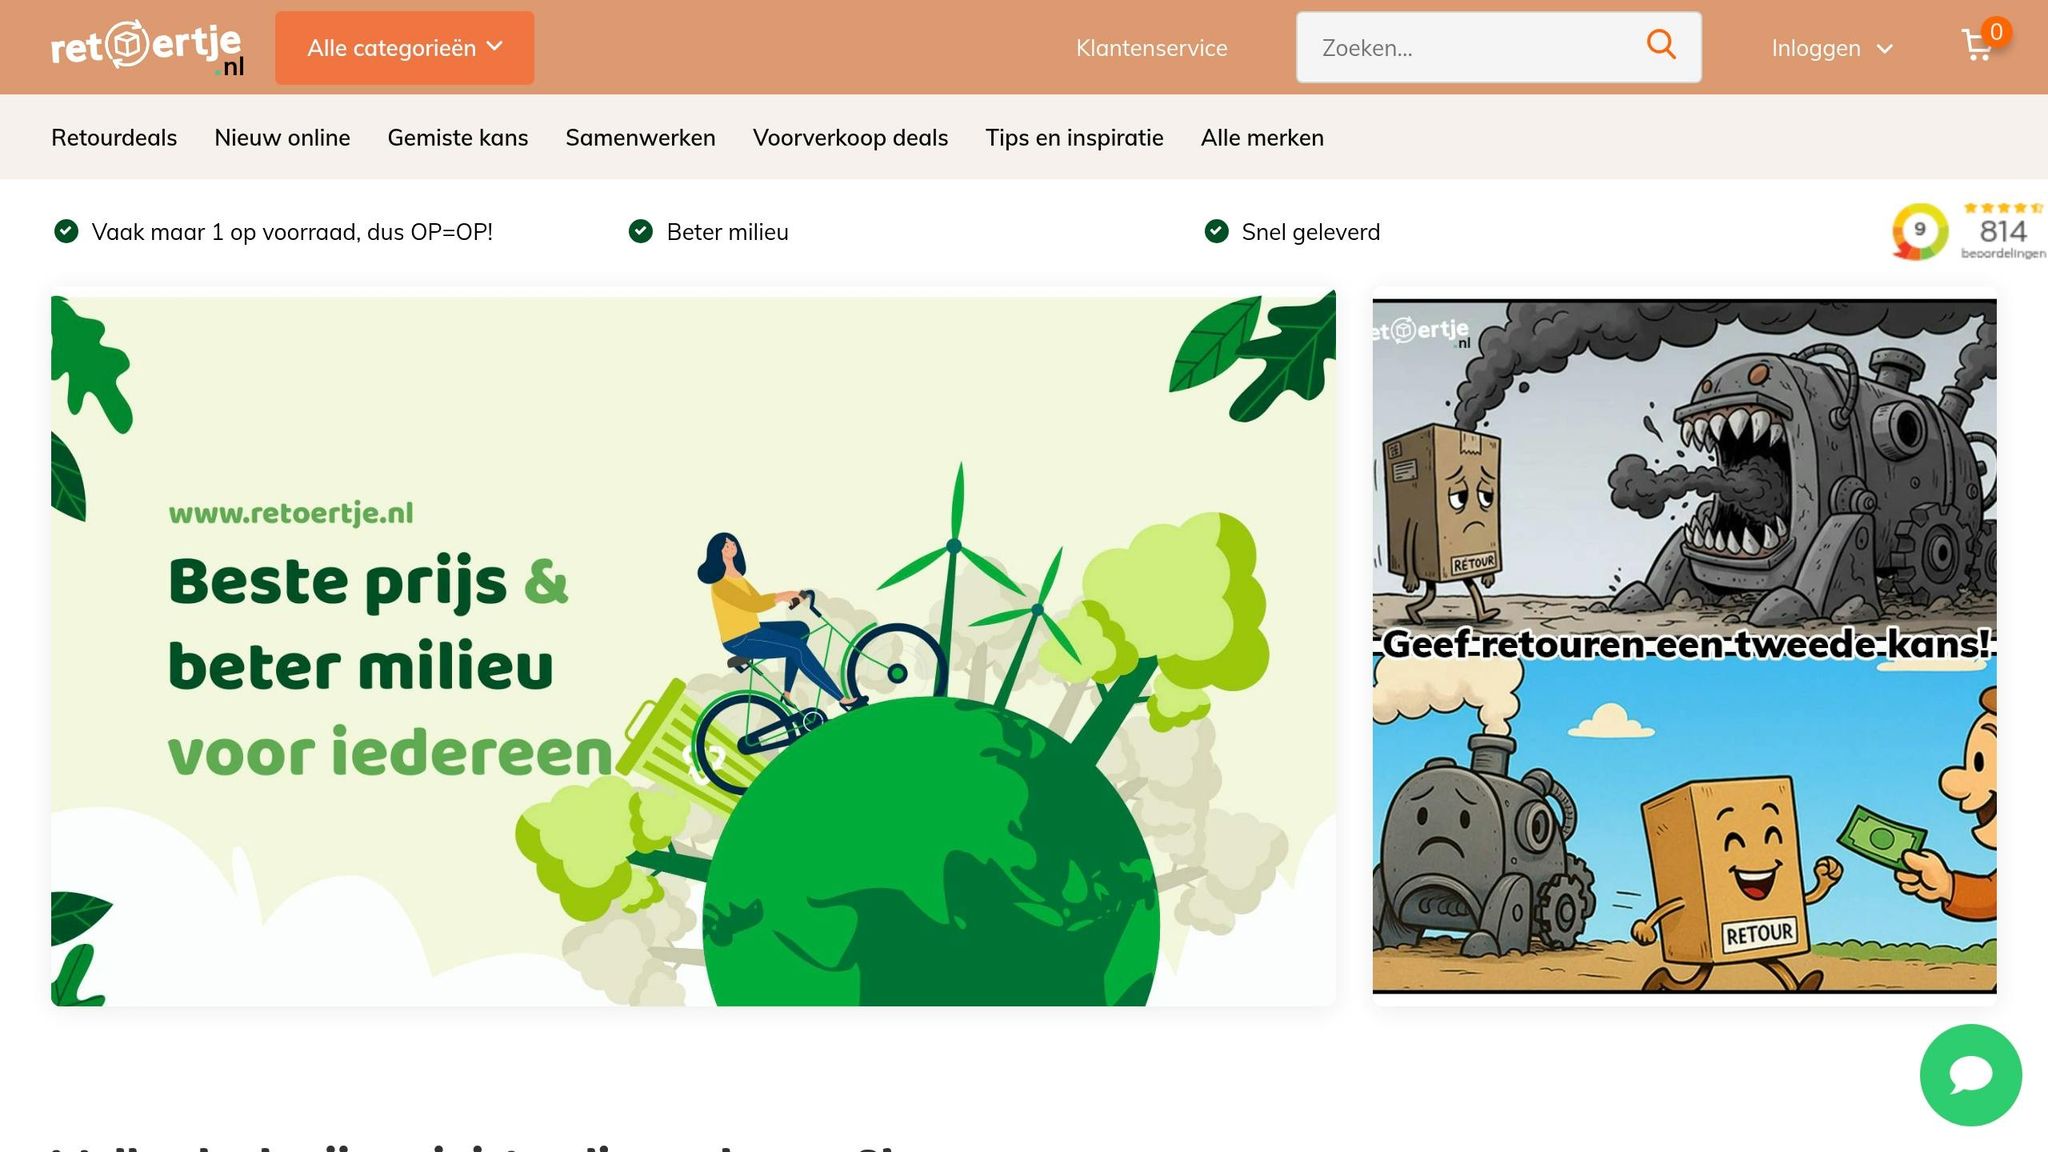Viewport: 2048px width, 1152px height.
Task: Open the green chat bubble widget
Action: click(x=1970, y=1075)
